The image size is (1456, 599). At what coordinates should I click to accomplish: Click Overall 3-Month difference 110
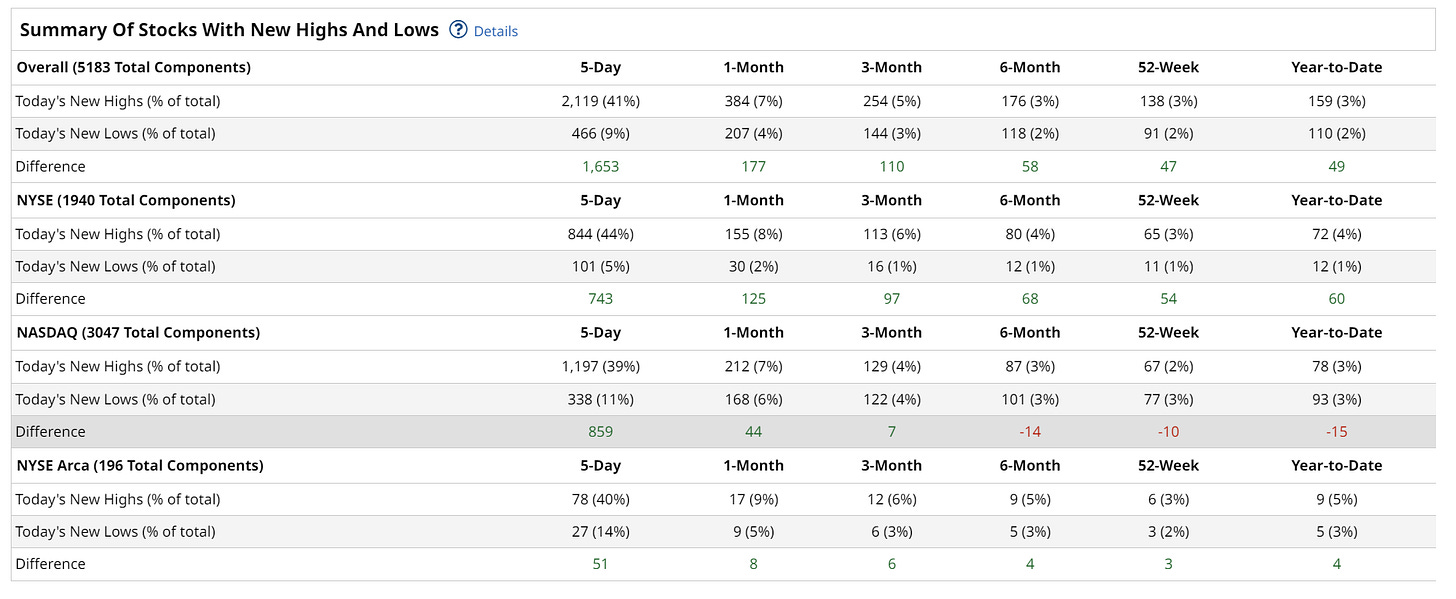(x=892, y=167)
